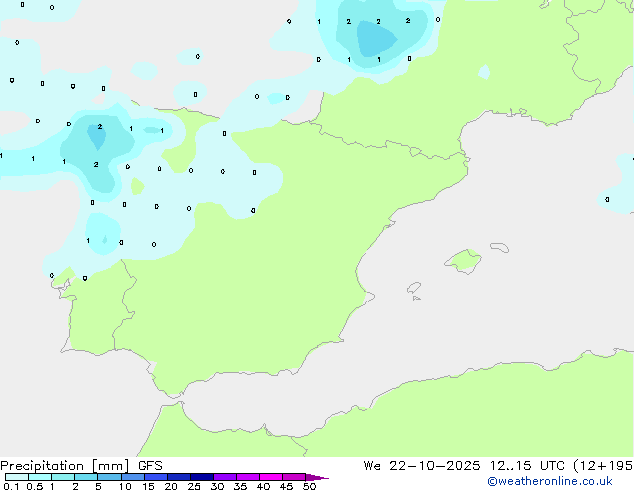
Task: Click the '35' legend scale label
Action: (x=240, y=486)
